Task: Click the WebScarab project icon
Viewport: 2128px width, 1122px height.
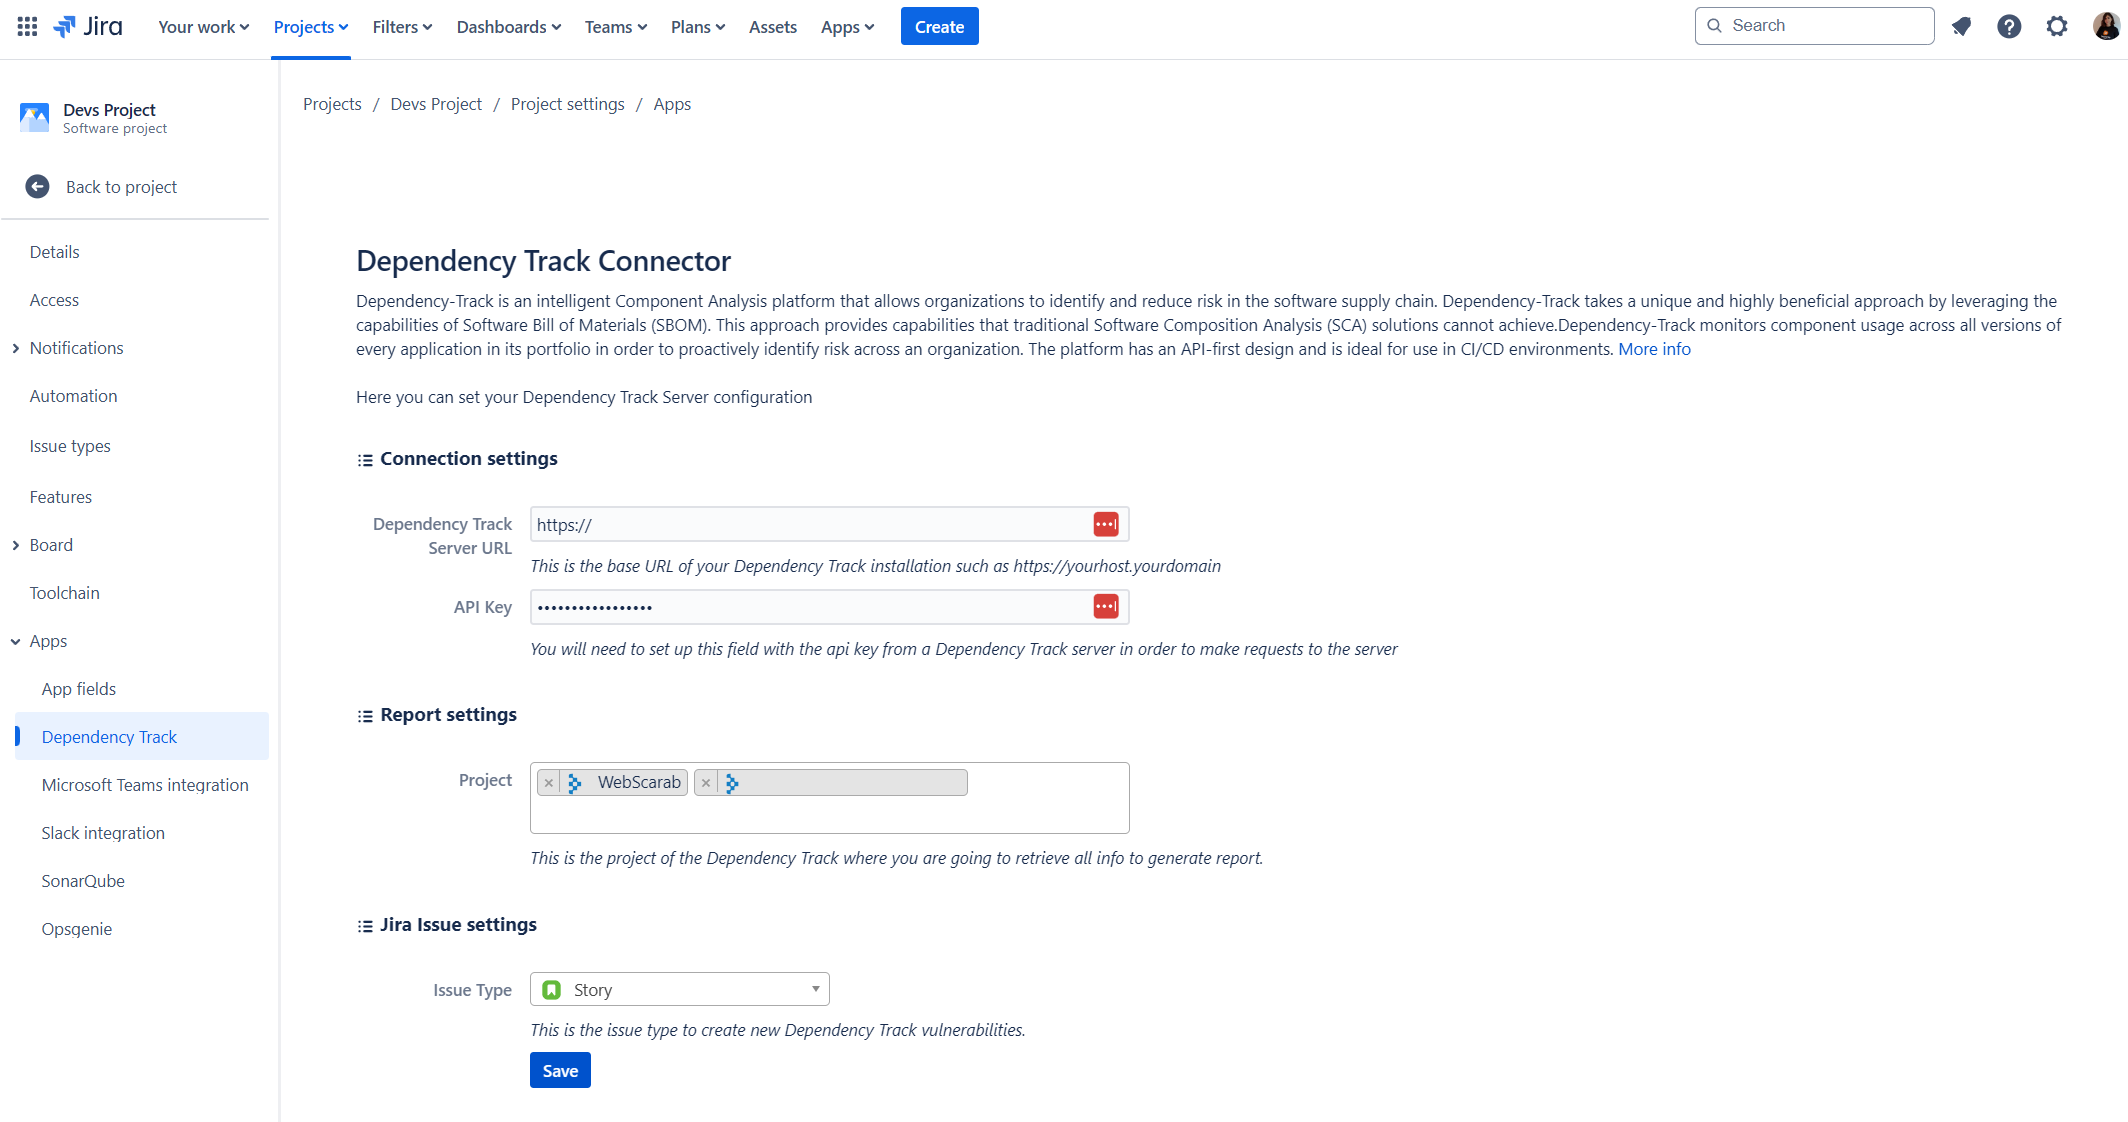Action: 575,783
